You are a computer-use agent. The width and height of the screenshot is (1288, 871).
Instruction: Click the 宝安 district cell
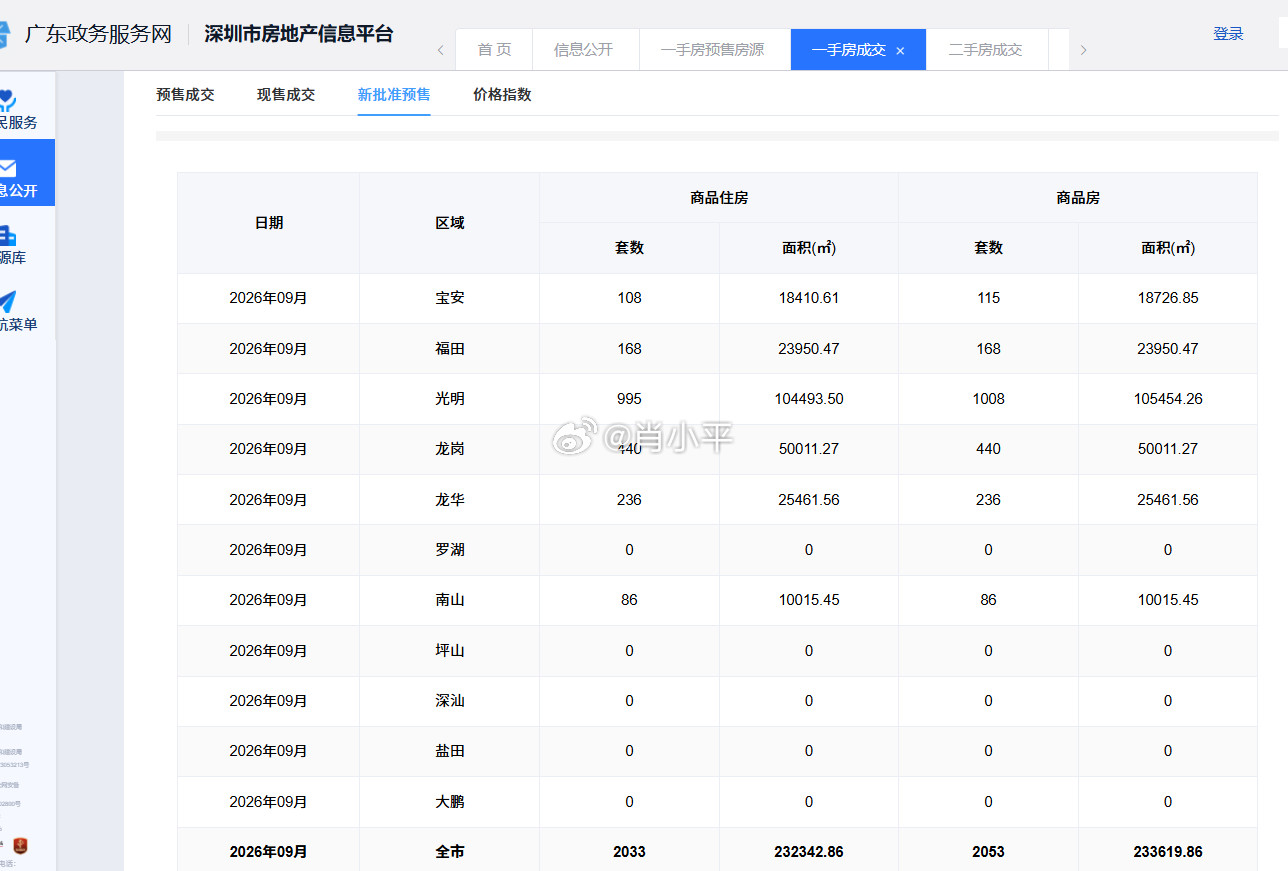[449, 298]
